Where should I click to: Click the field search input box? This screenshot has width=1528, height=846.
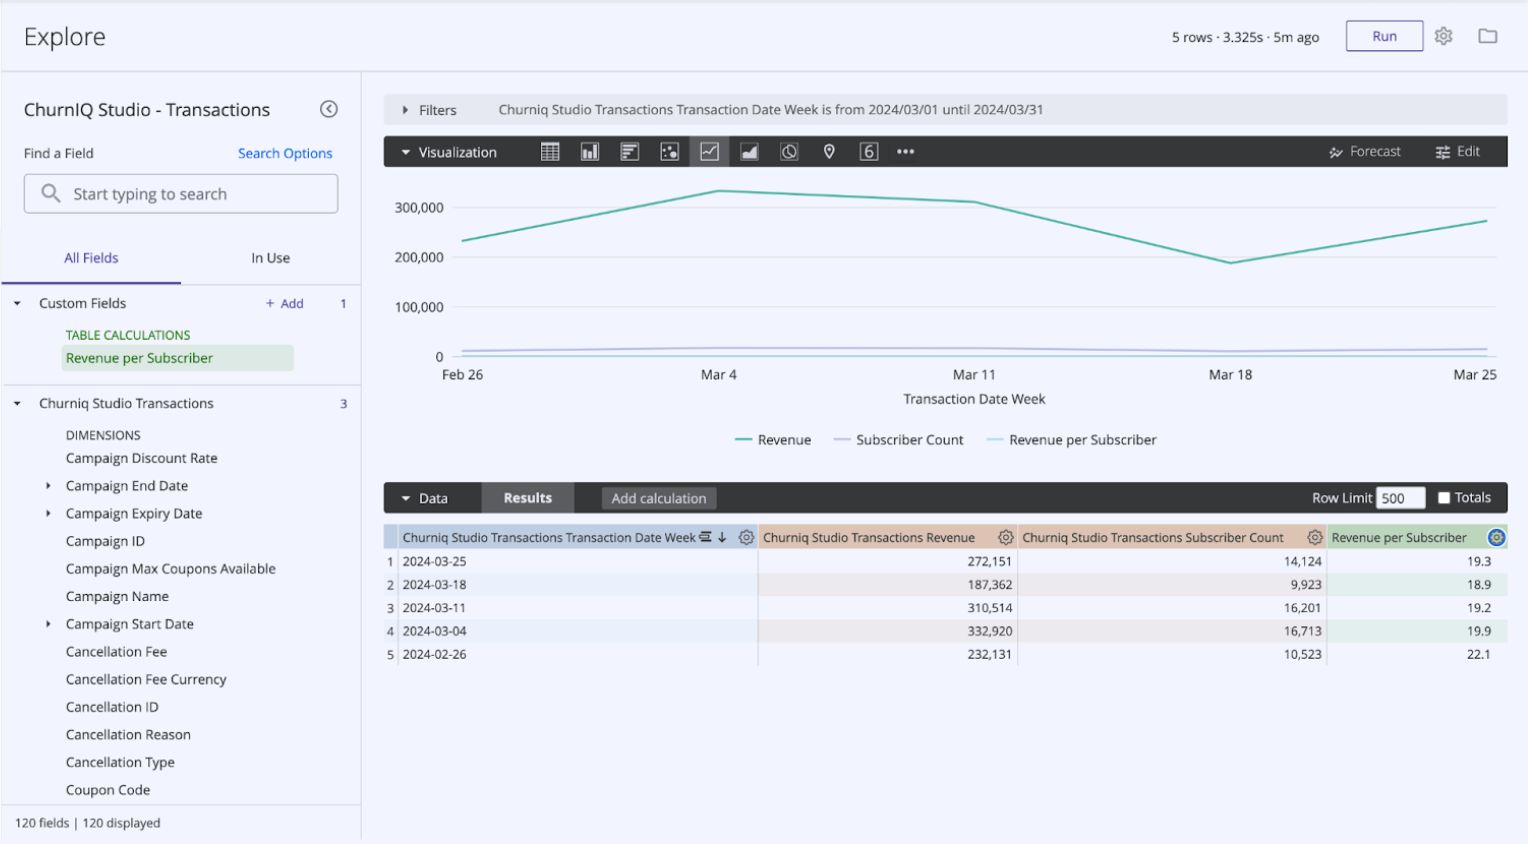tap(181, 194)
